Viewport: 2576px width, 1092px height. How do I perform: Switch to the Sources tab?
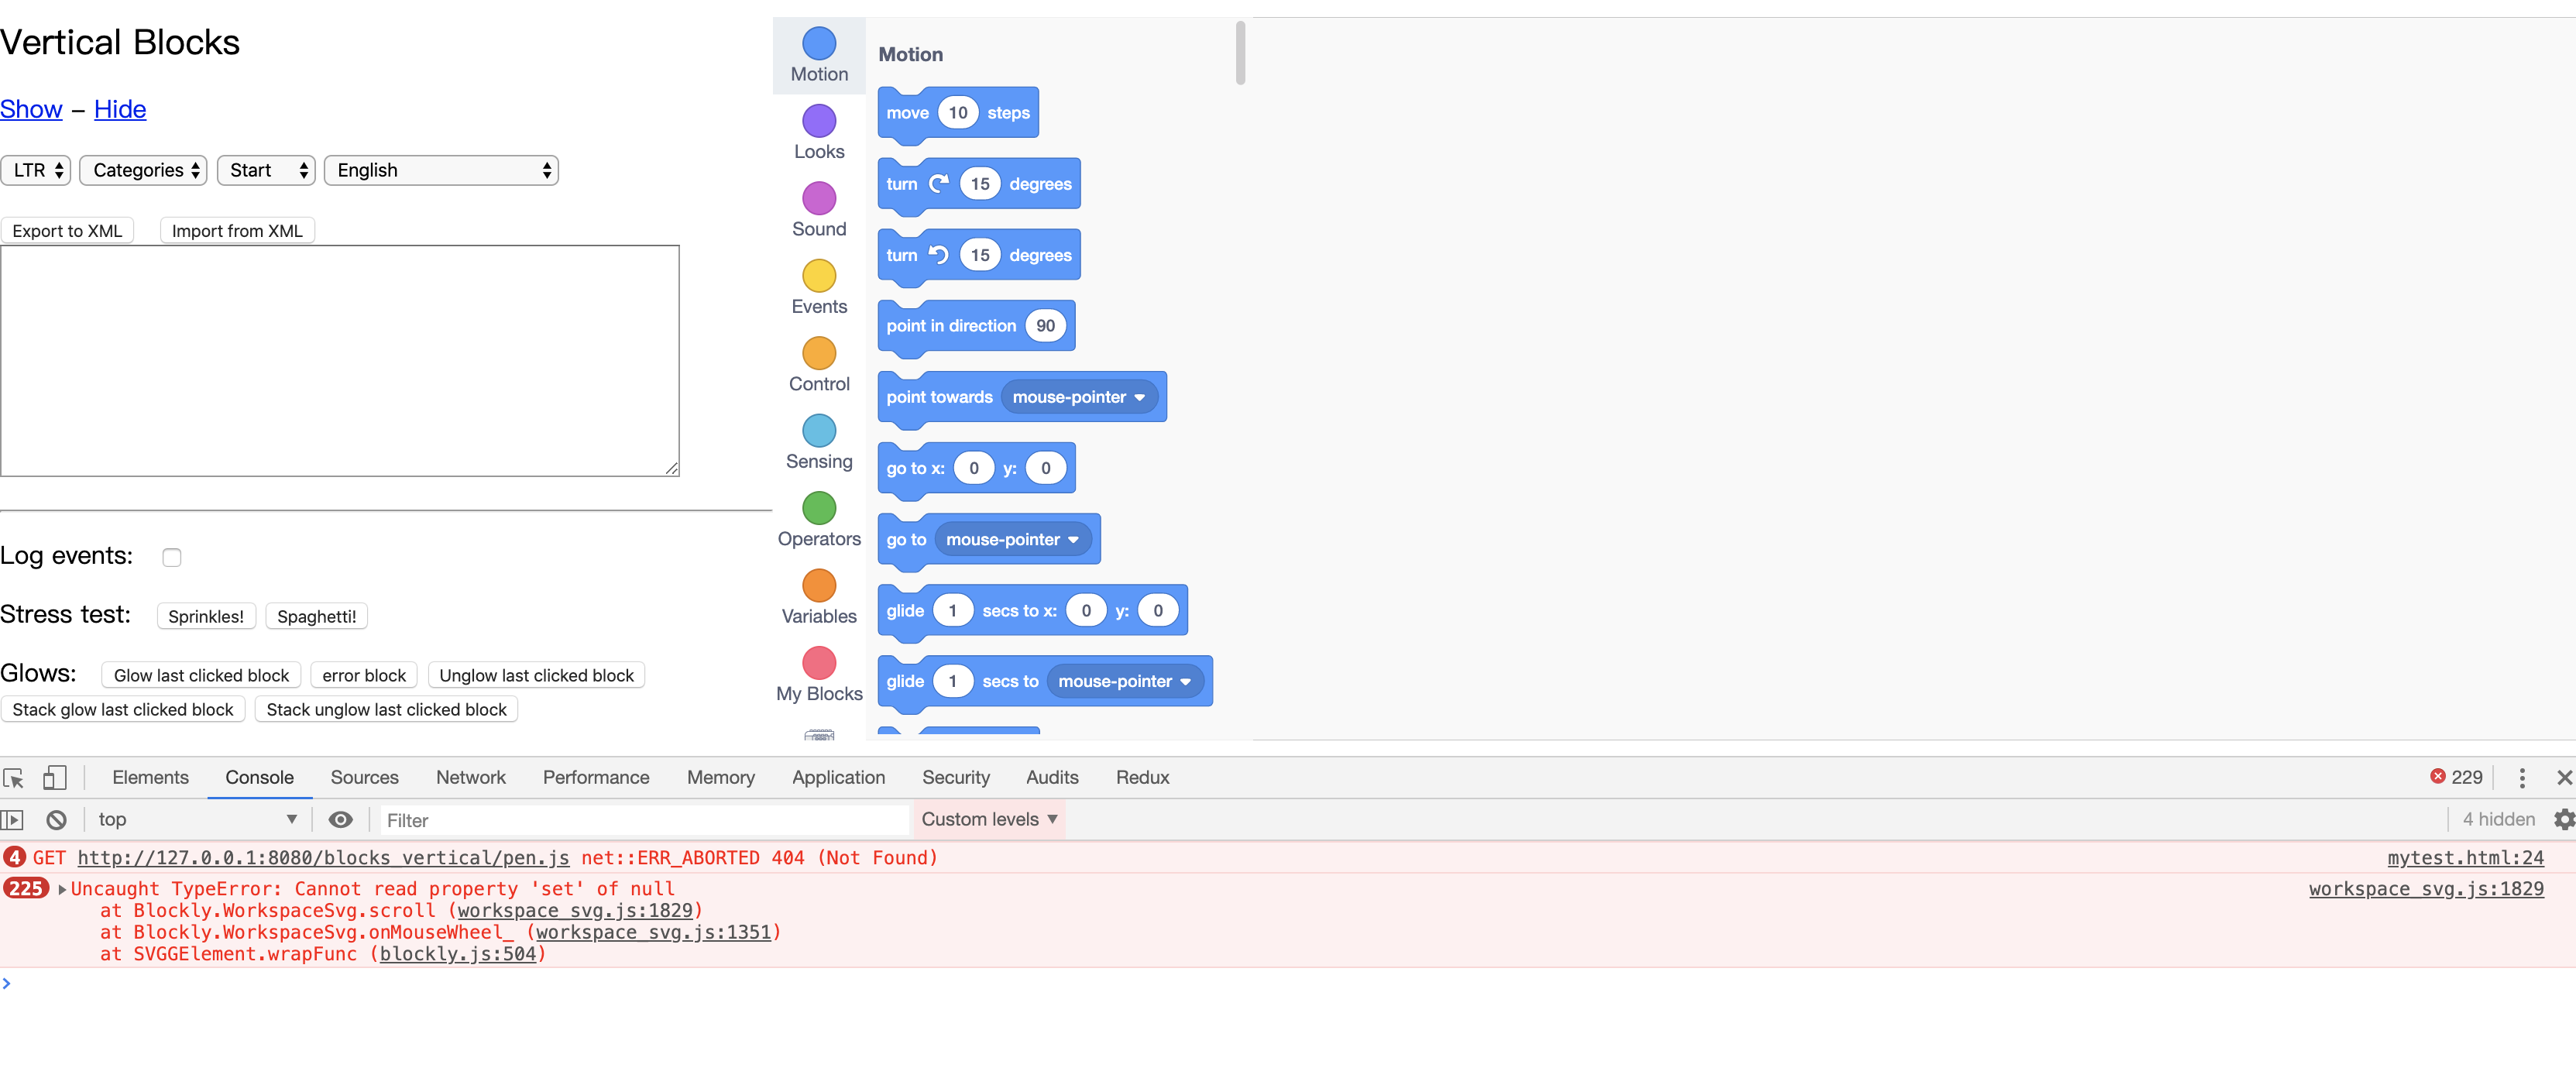(x=364, y=778)
